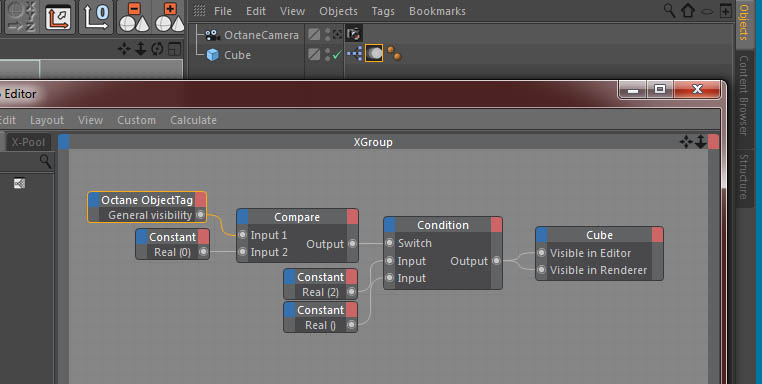Click the Object Manager grip dots icon
The height and width of the screenshot is (384, 762).
(x=199, y=11)
